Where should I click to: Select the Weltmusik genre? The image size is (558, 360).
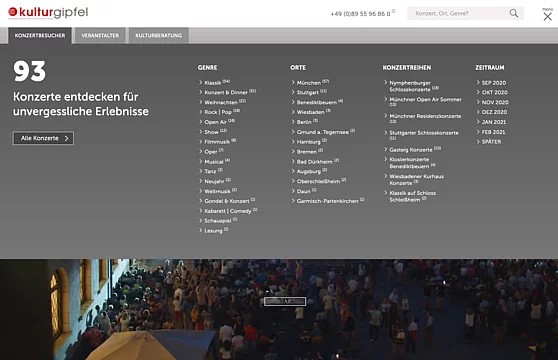pos(218,191)
